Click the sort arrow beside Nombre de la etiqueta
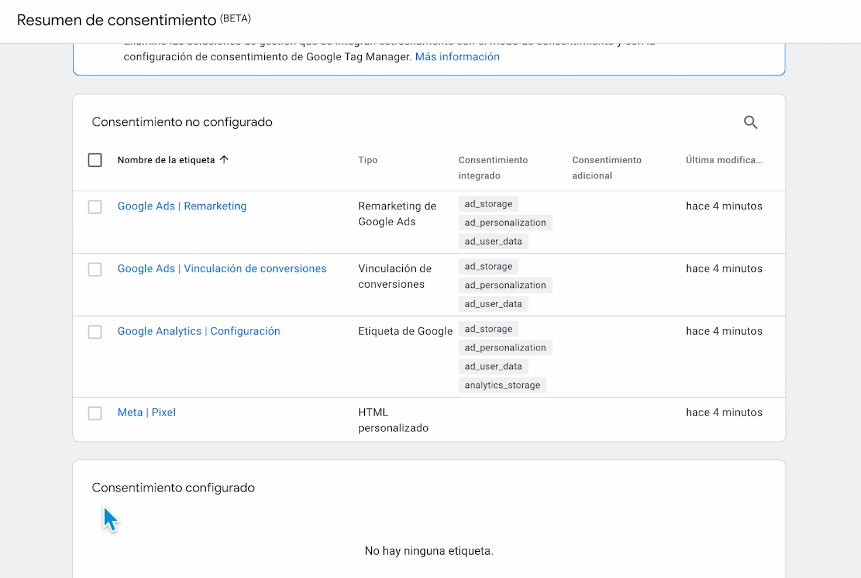The width and height of the screenshot is (861, 578). tap(224, 160)
